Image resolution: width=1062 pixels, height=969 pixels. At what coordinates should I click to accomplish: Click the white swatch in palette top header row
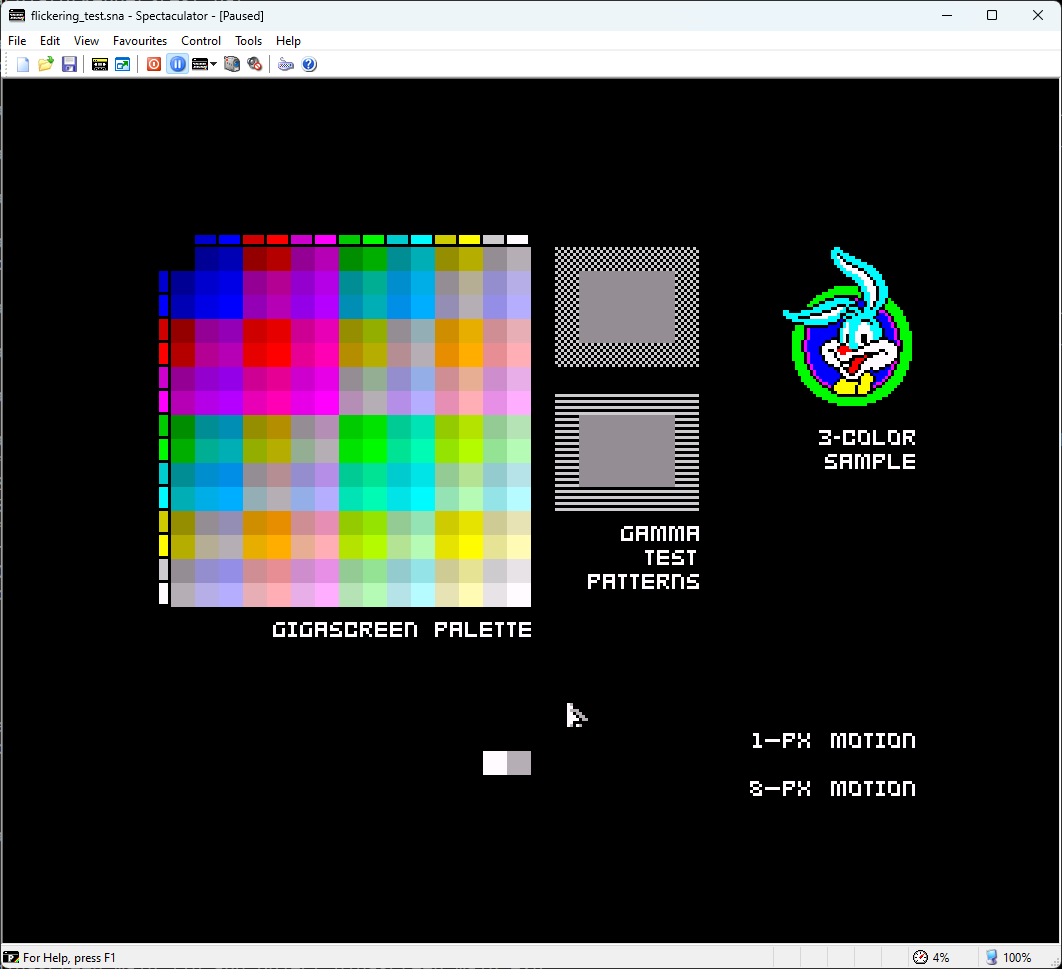517,239
